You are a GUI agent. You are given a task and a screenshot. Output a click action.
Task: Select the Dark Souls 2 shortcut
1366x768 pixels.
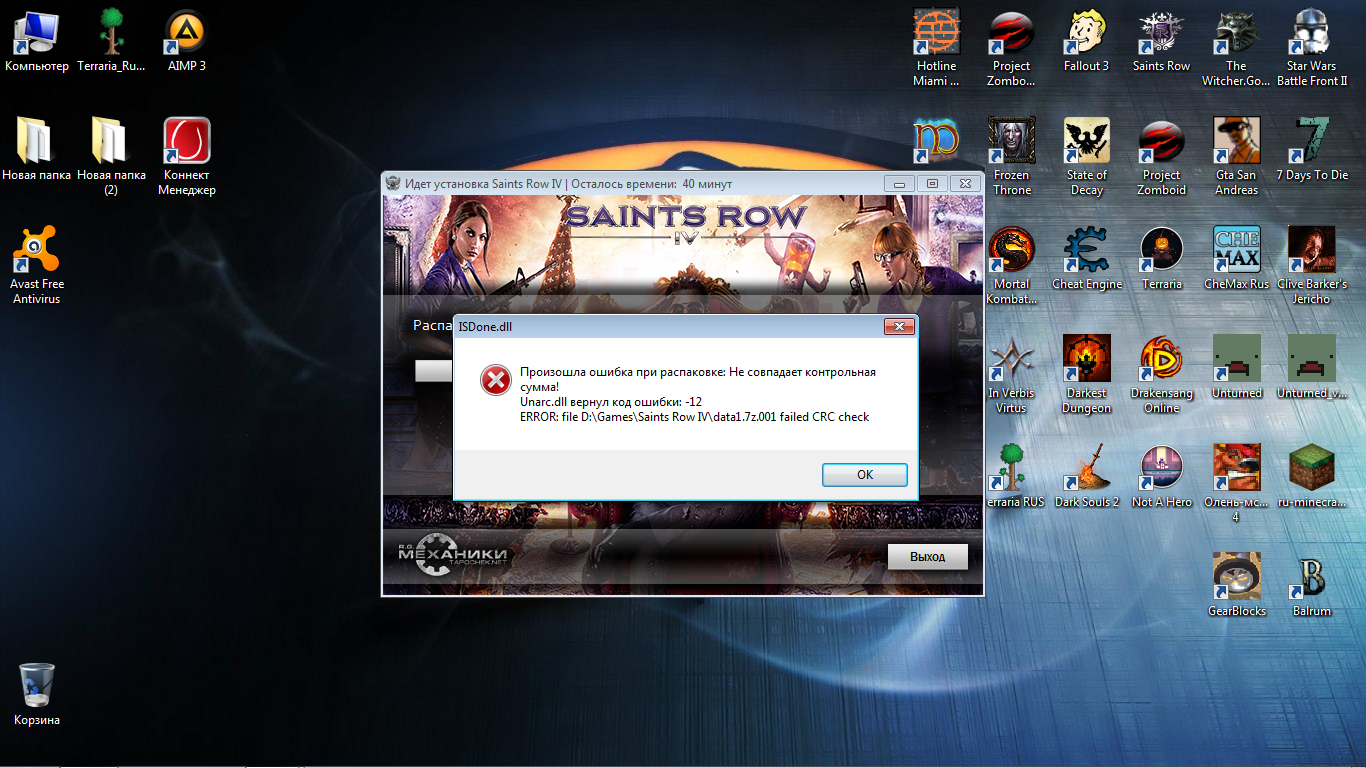[x=1086, y=477]
